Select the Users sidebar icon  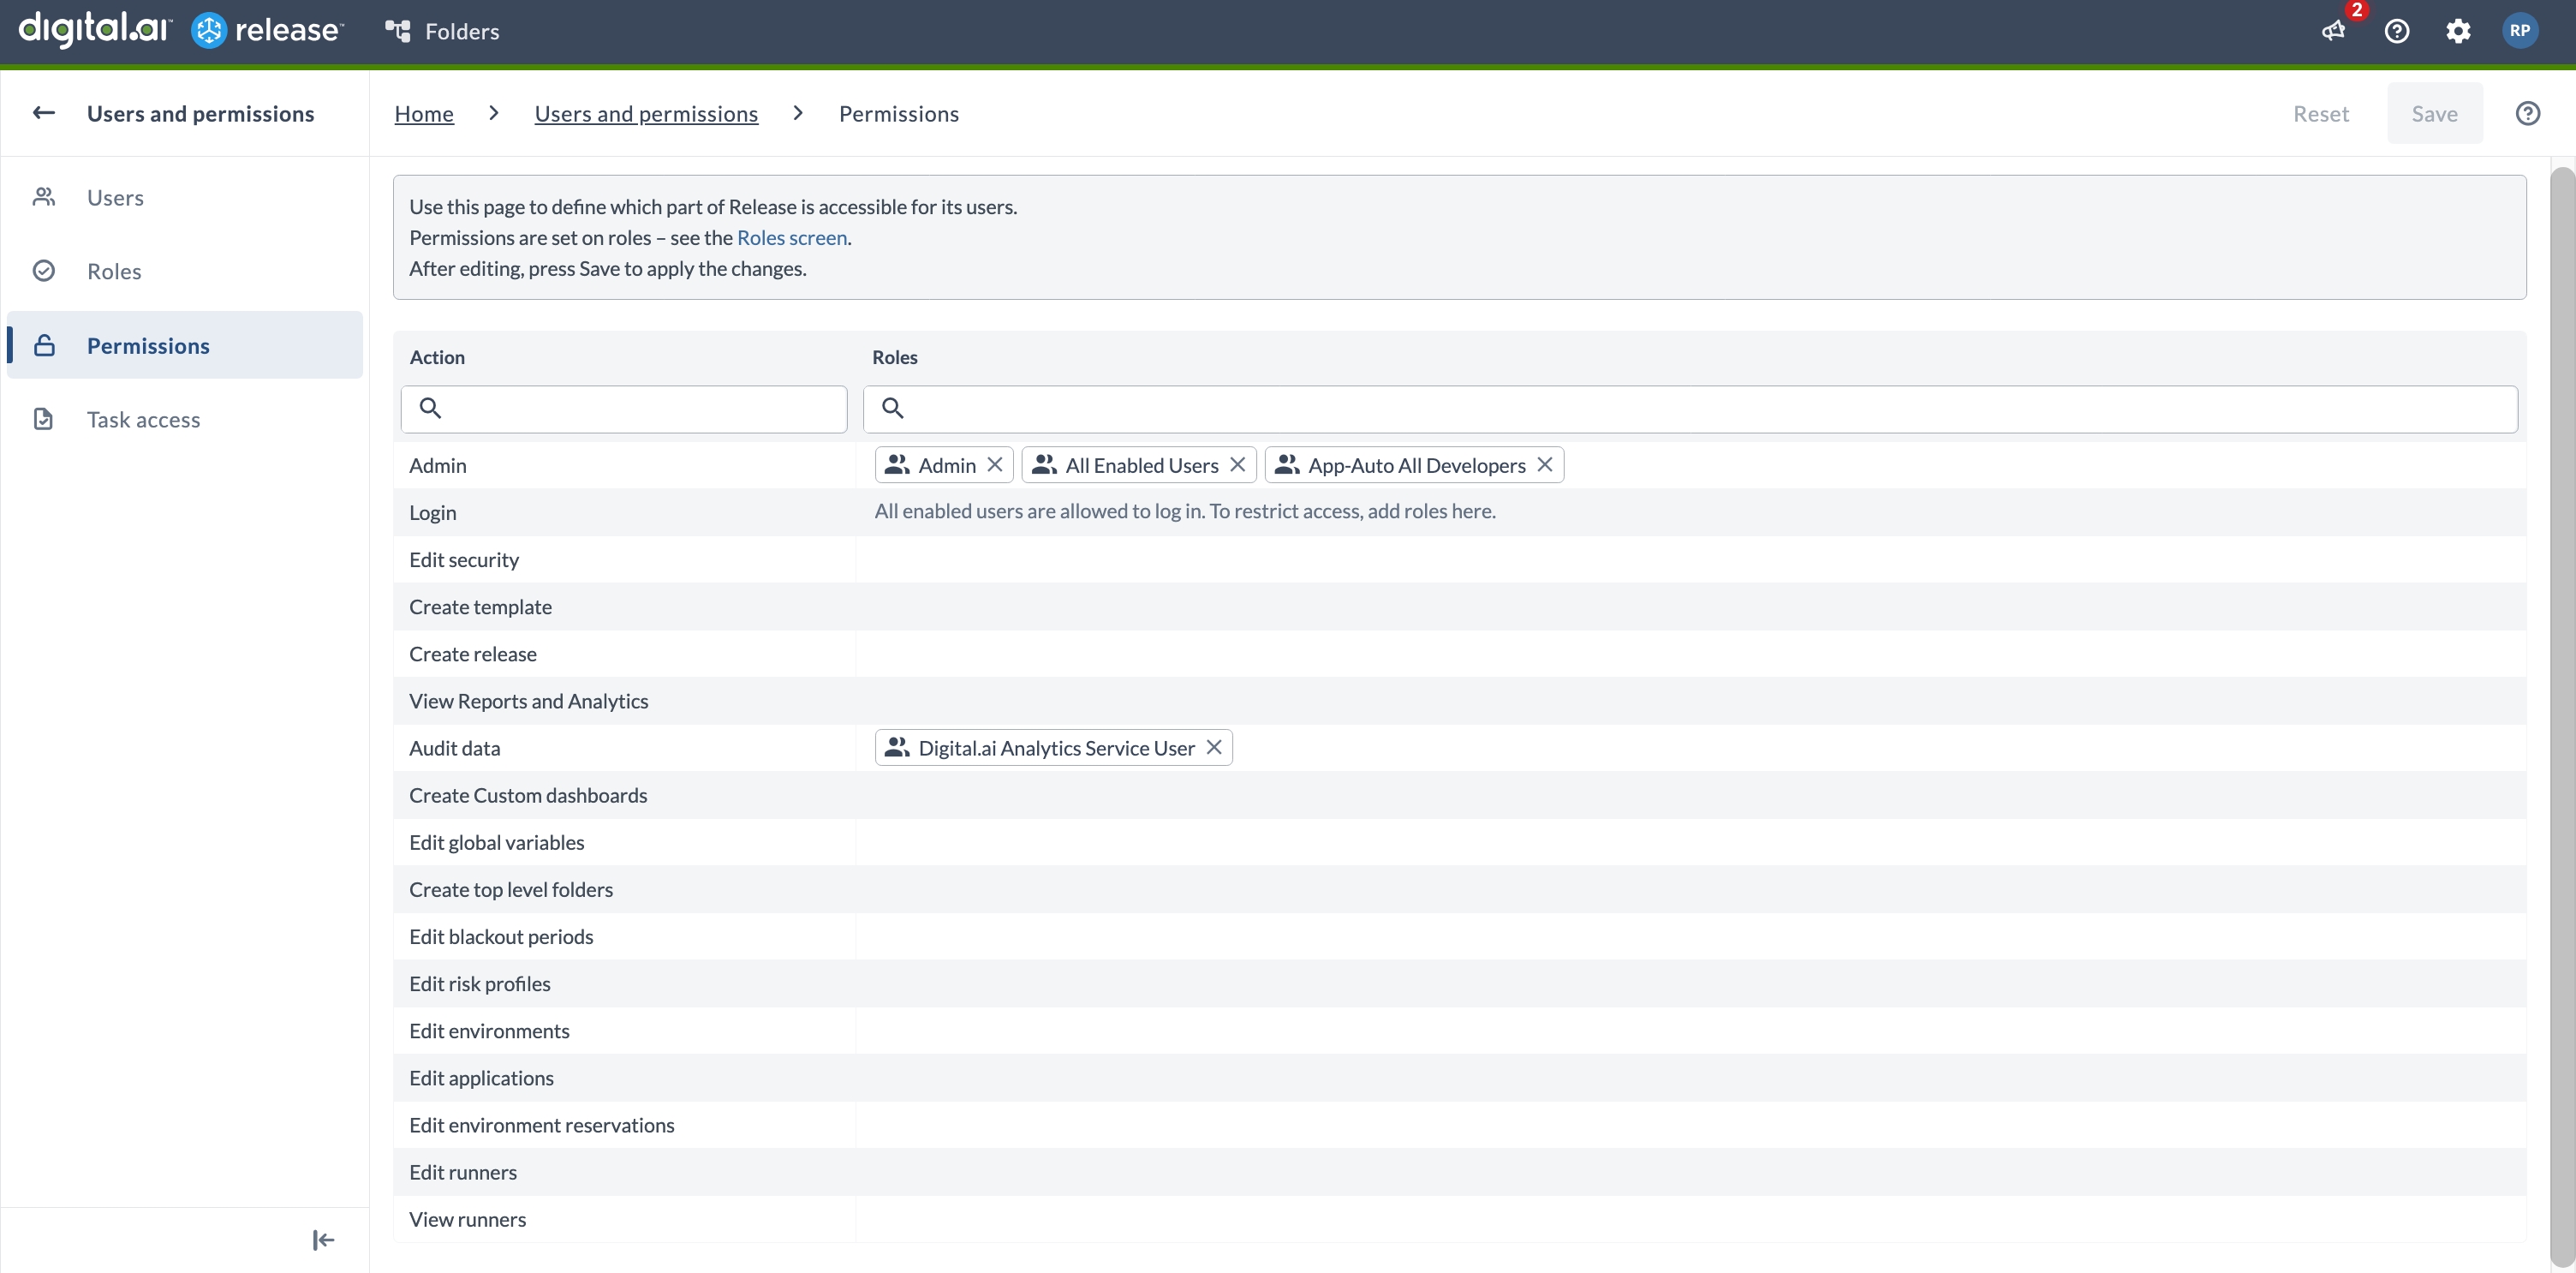(x=44, y=197)
